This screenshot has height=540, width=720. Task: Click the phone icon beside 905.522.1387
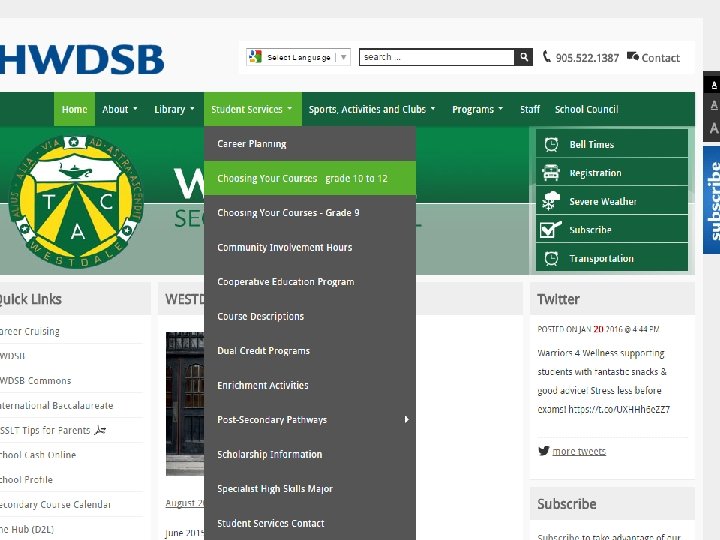click(546, 56)
